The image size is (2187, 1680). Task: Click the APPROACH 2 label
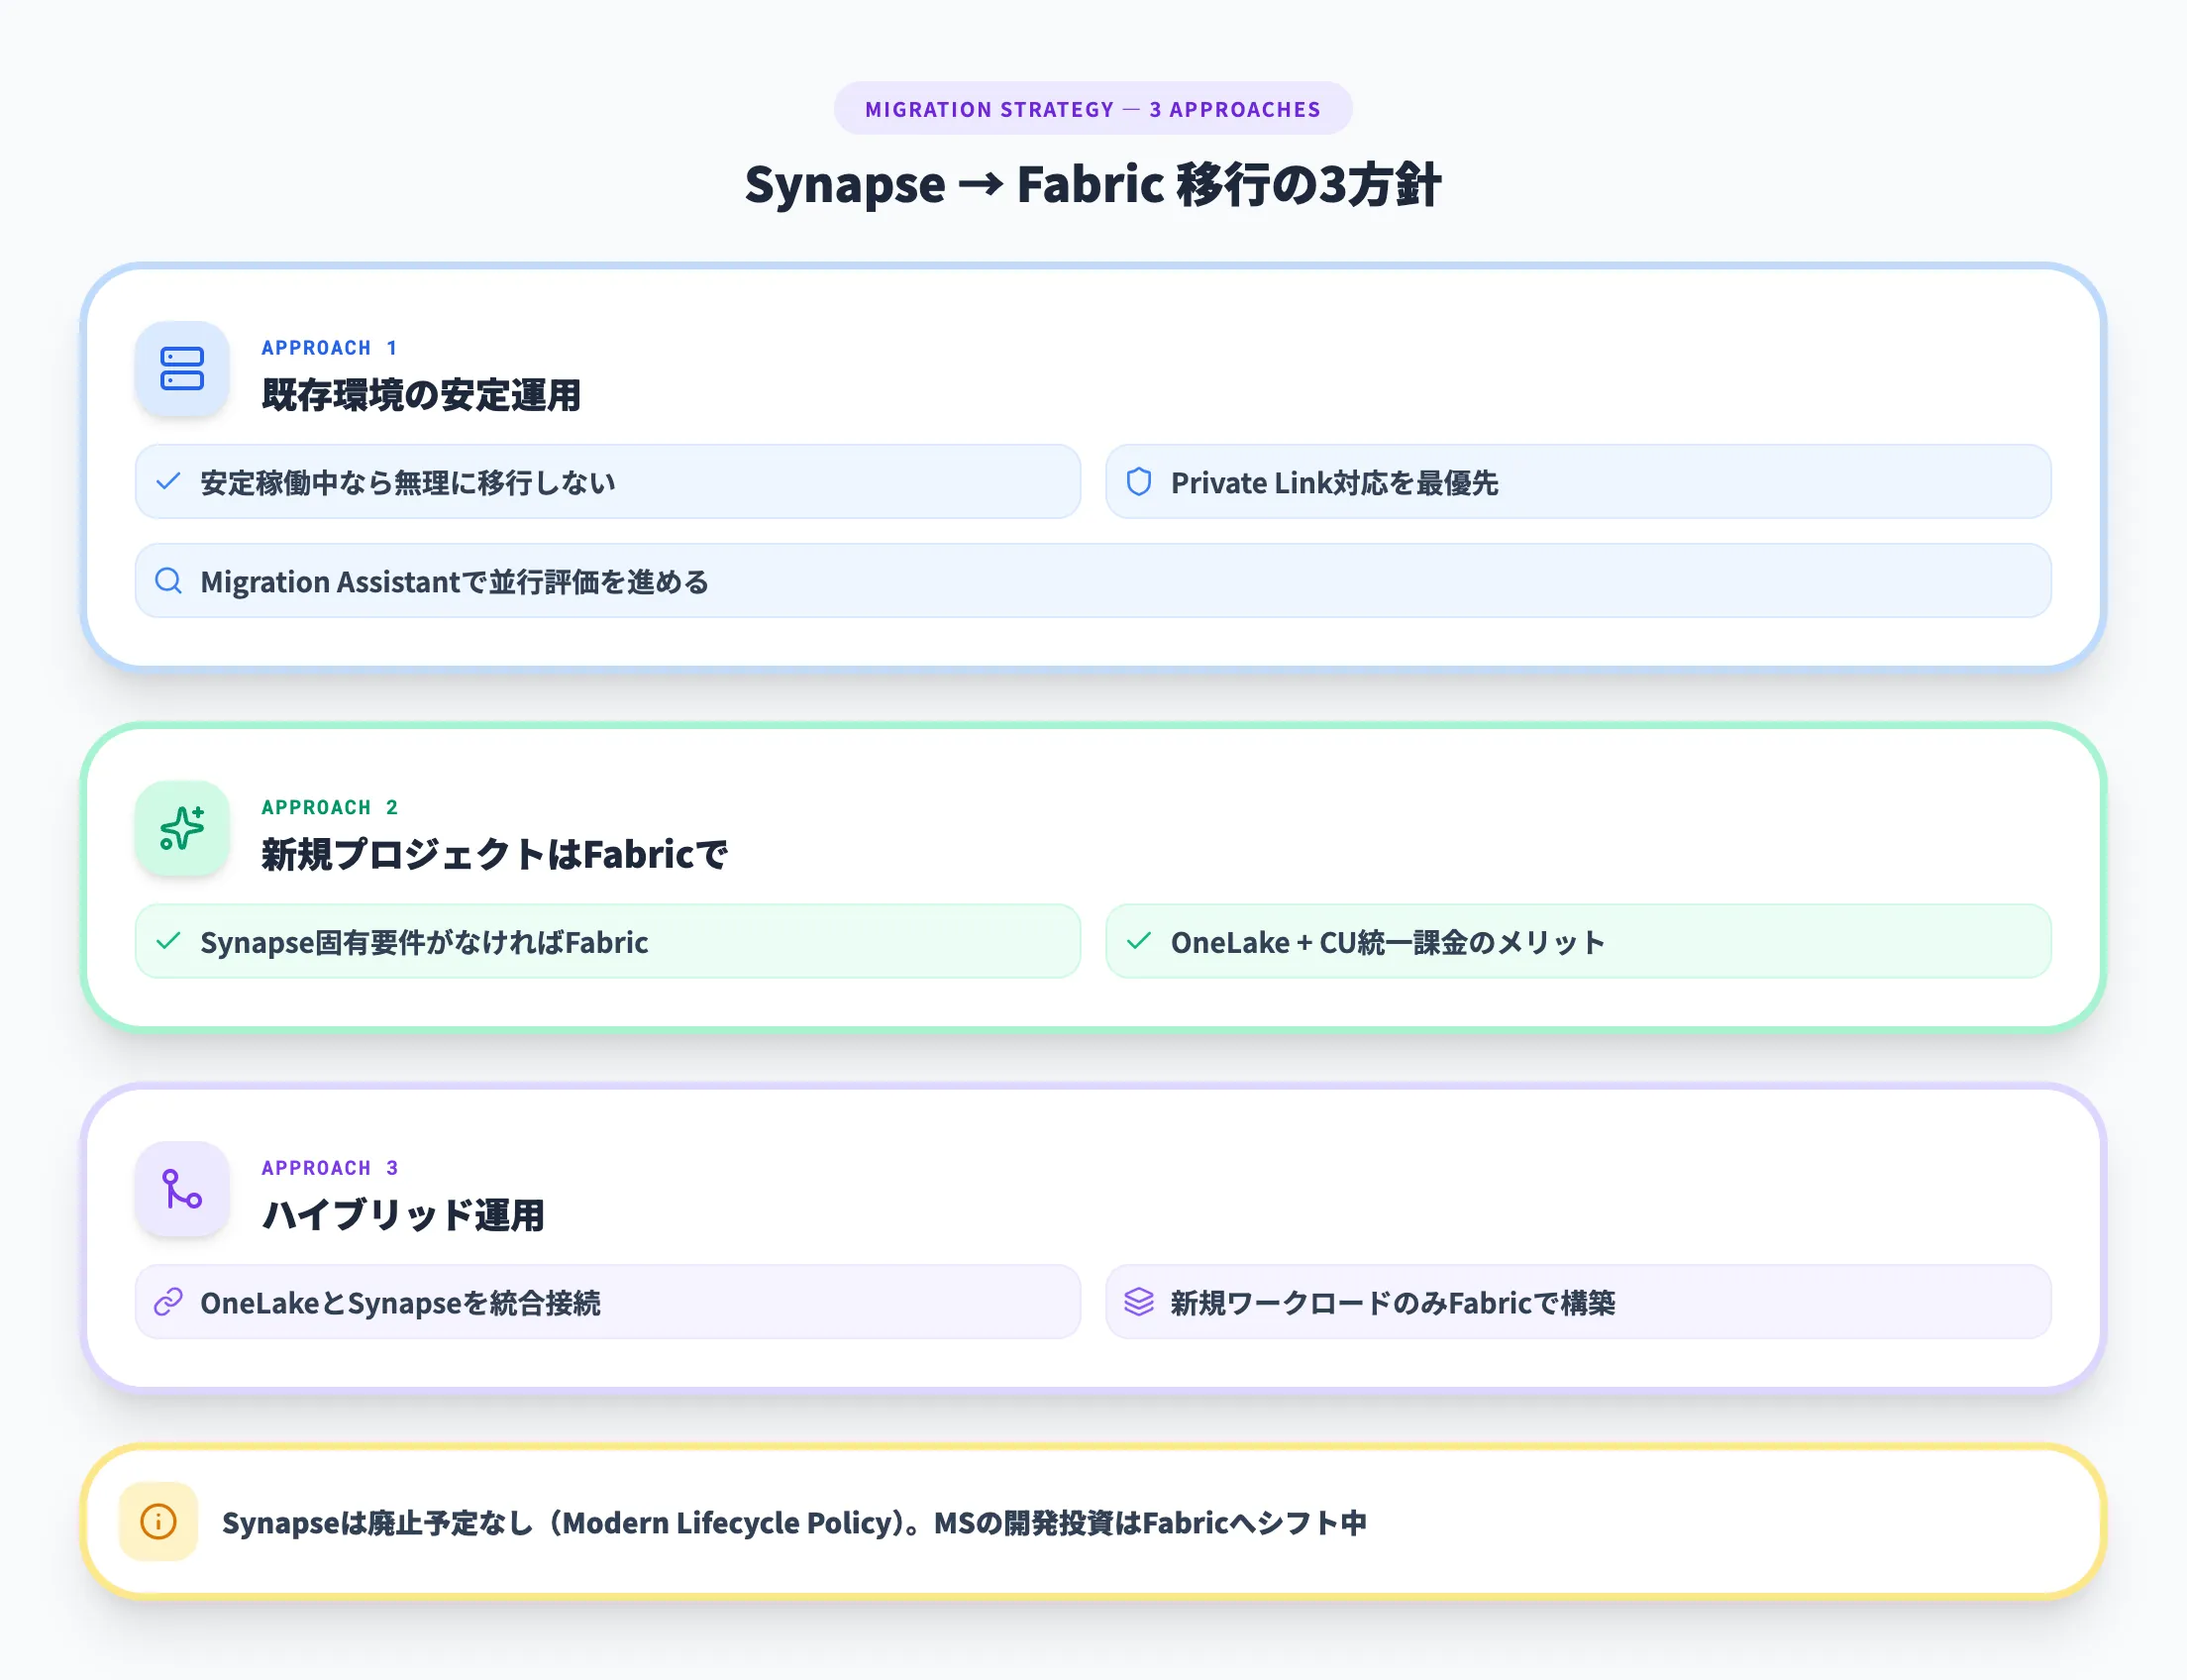330,807
